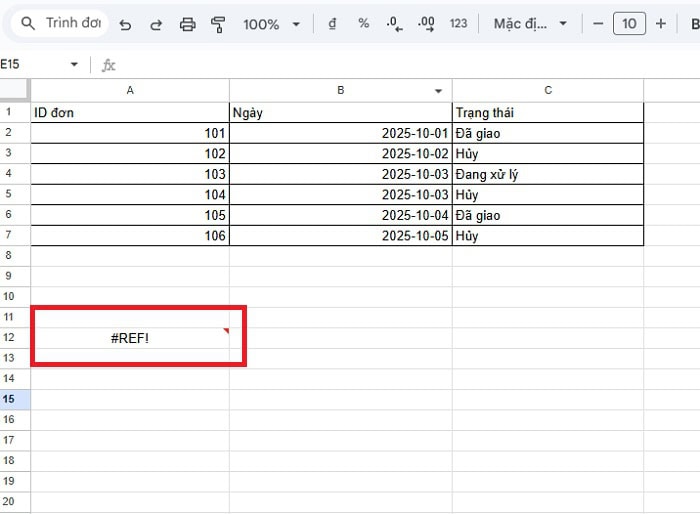Select cell 'Trạng thái'
Image resolution: width=700 pixels, height=514 pixels.
[548, 113]
